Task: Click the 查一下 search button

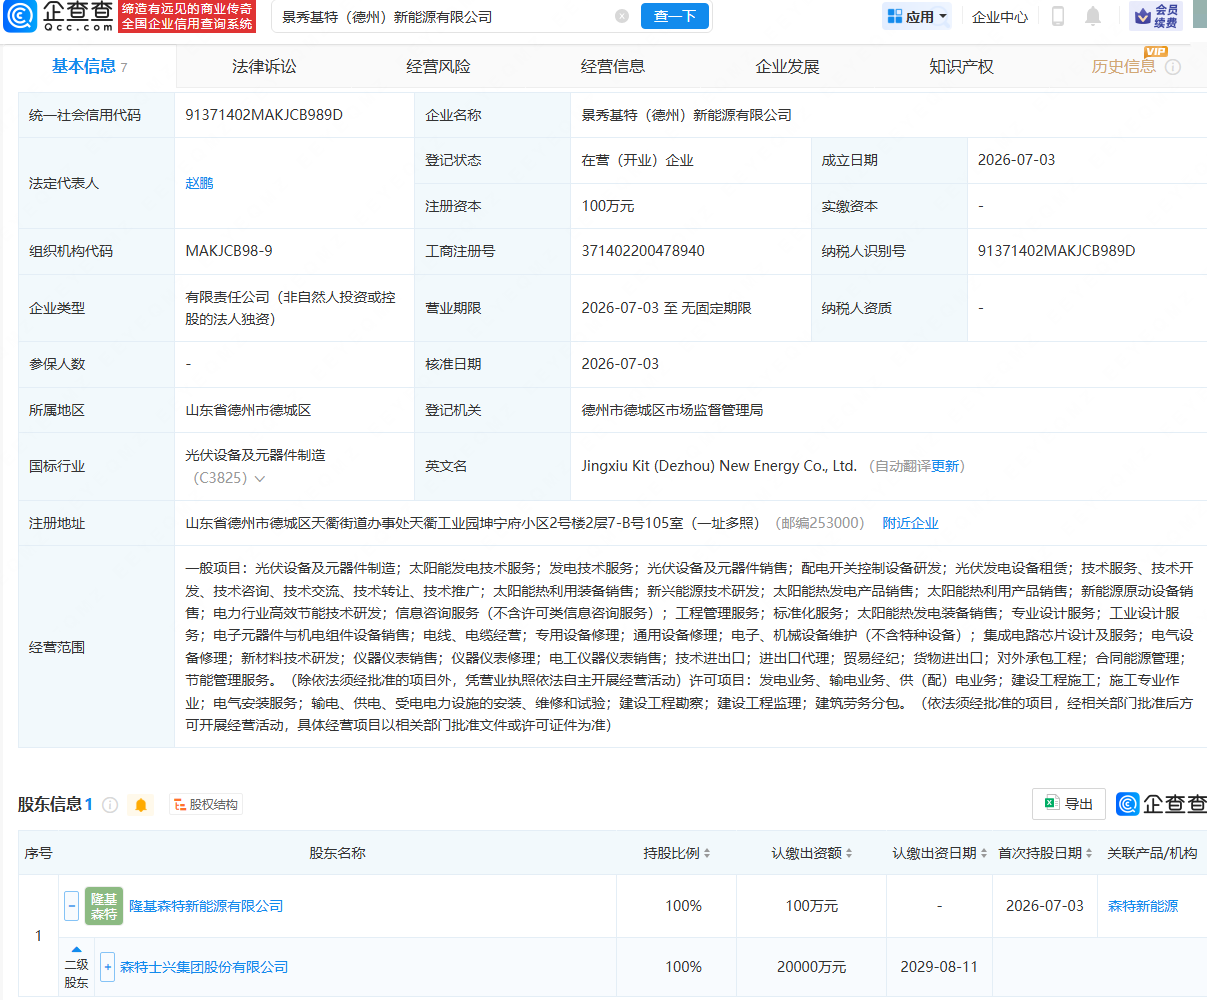Action: (675, 16)
